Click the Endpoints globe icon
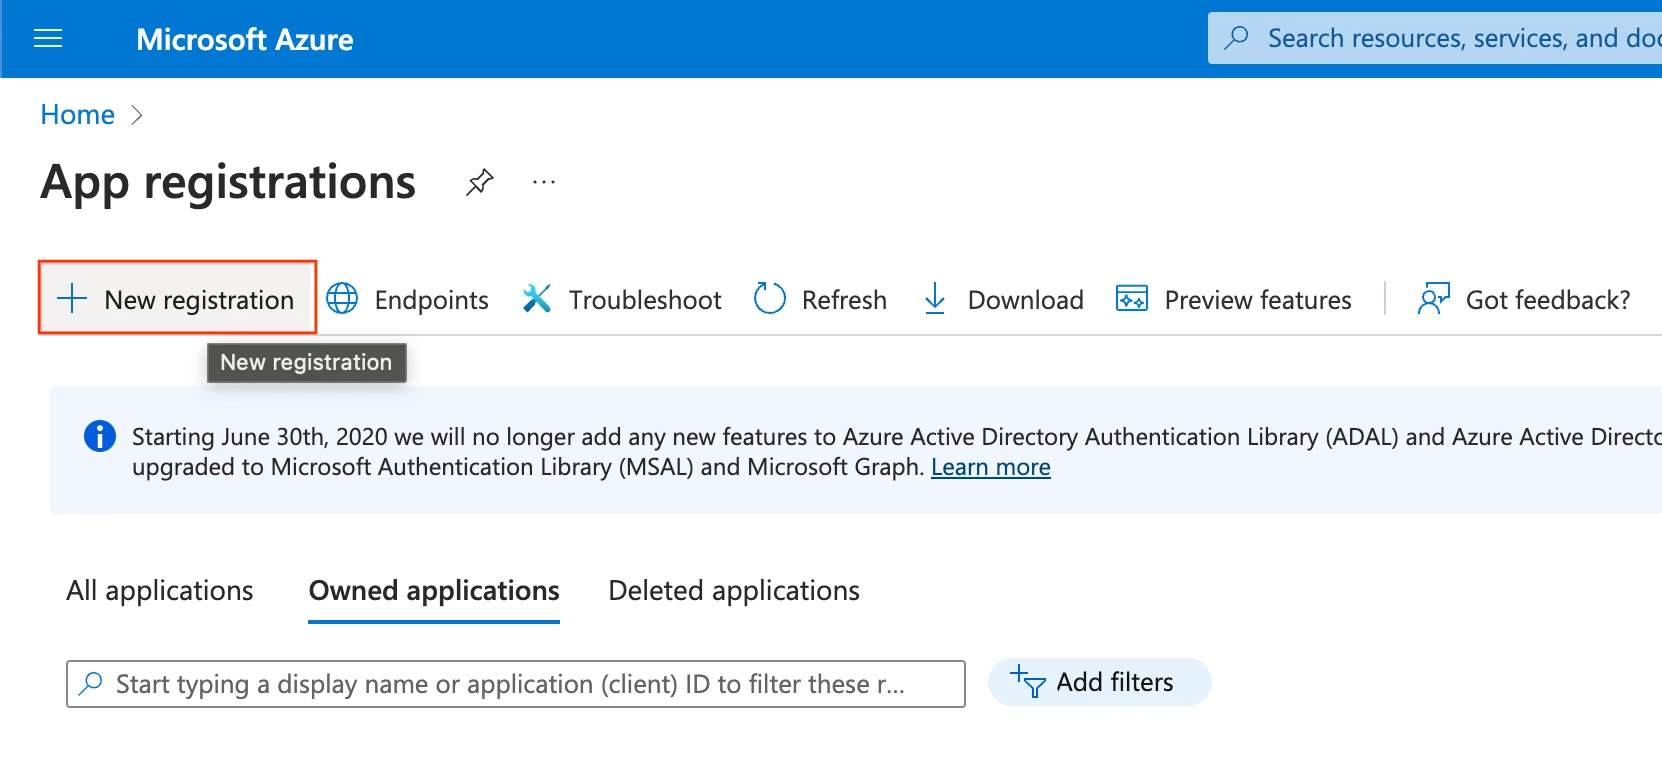Image resolution: width=1662 pixels, height=762 pixels. click(x=342, y=298)
